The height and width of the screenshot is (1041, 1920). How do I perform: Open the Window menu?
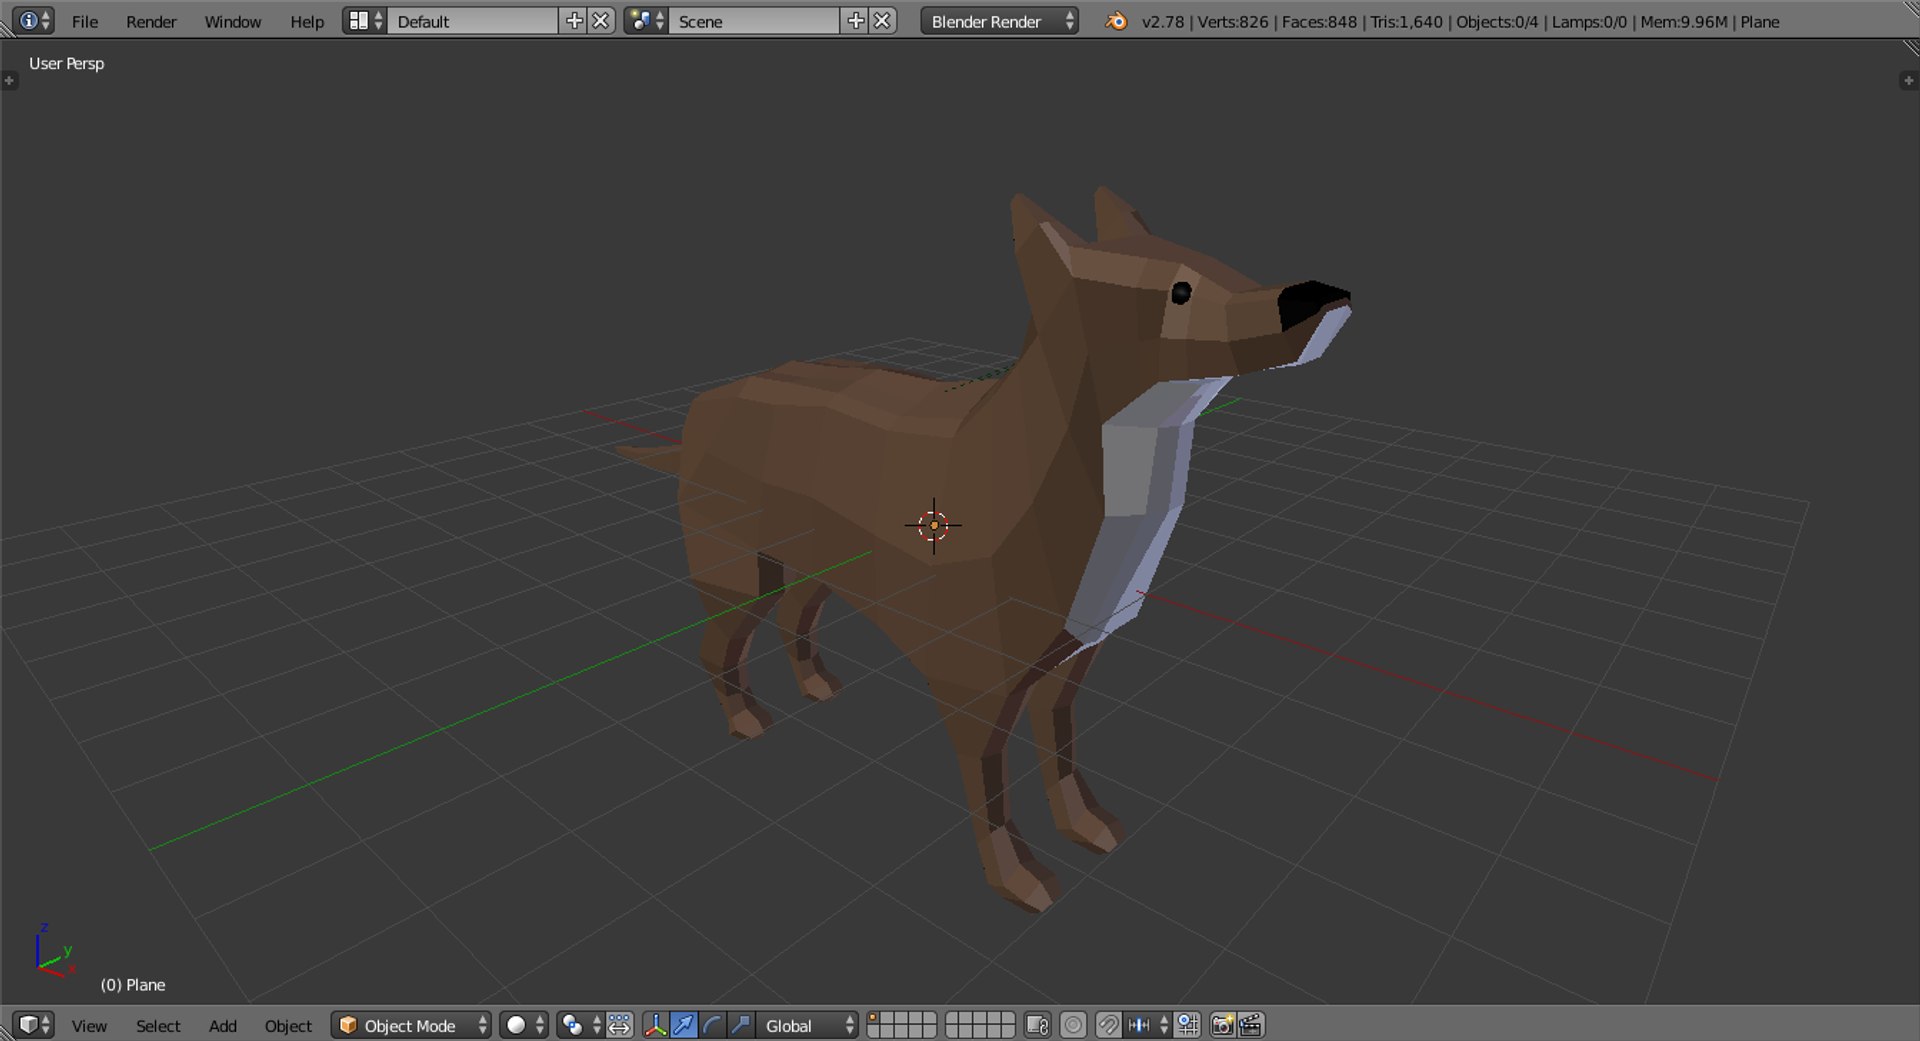click(x=233, y=21)
